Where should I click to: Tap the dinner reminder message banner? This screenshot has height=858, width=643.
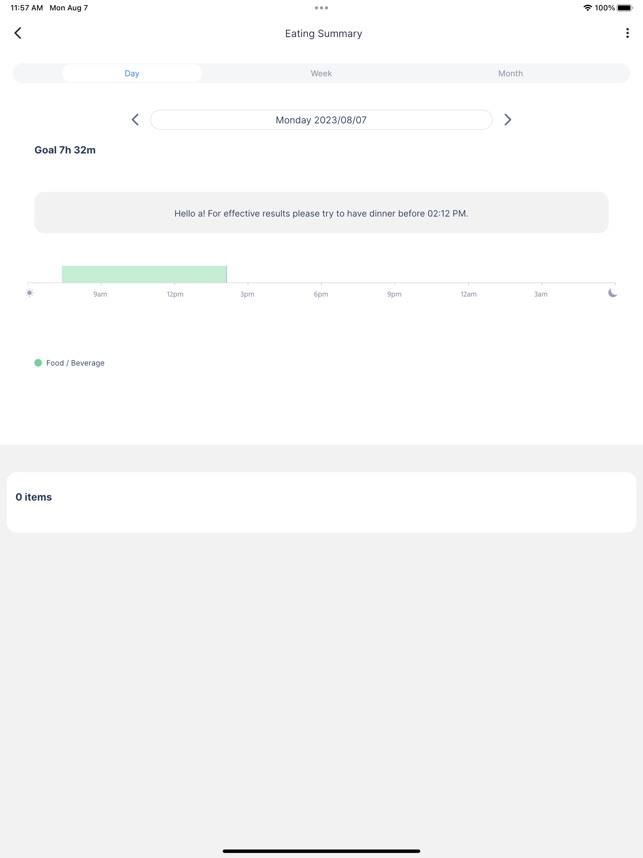pyautogui.click(x=321, y=213)
